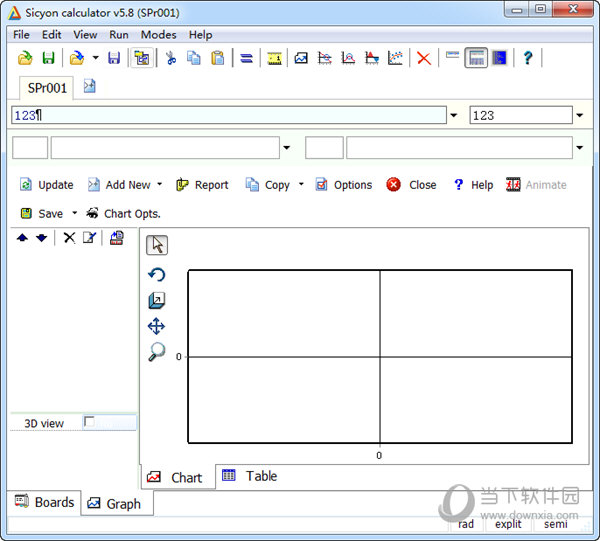Click the rotate chart tool icon

[x=157, y=274]
